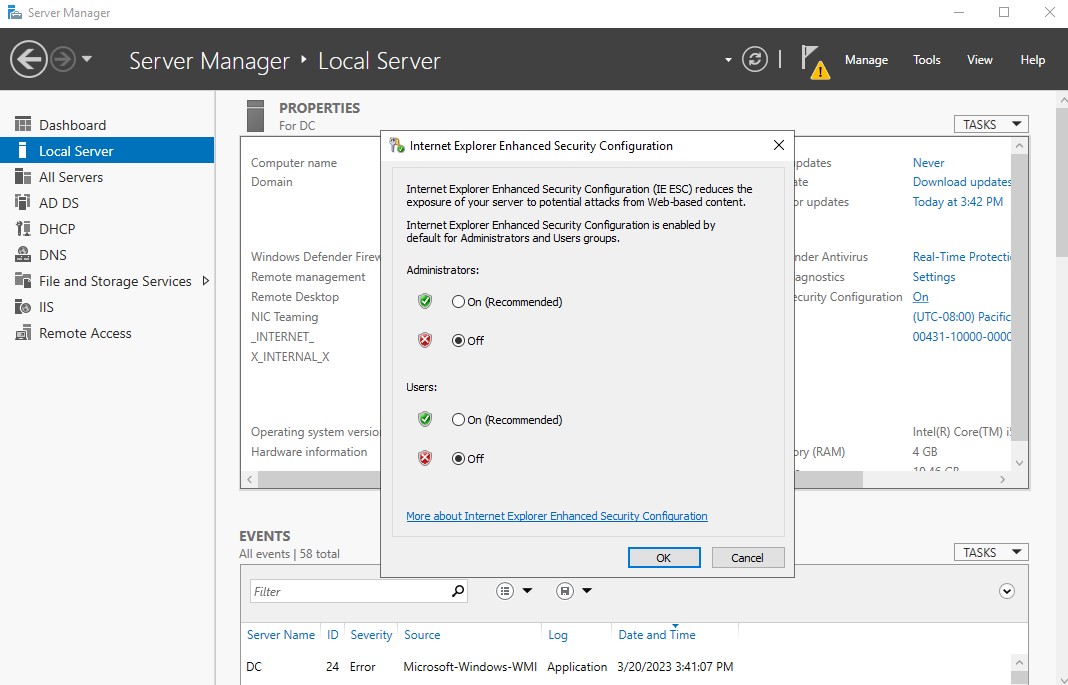Click green shield icon under Users

425,419
